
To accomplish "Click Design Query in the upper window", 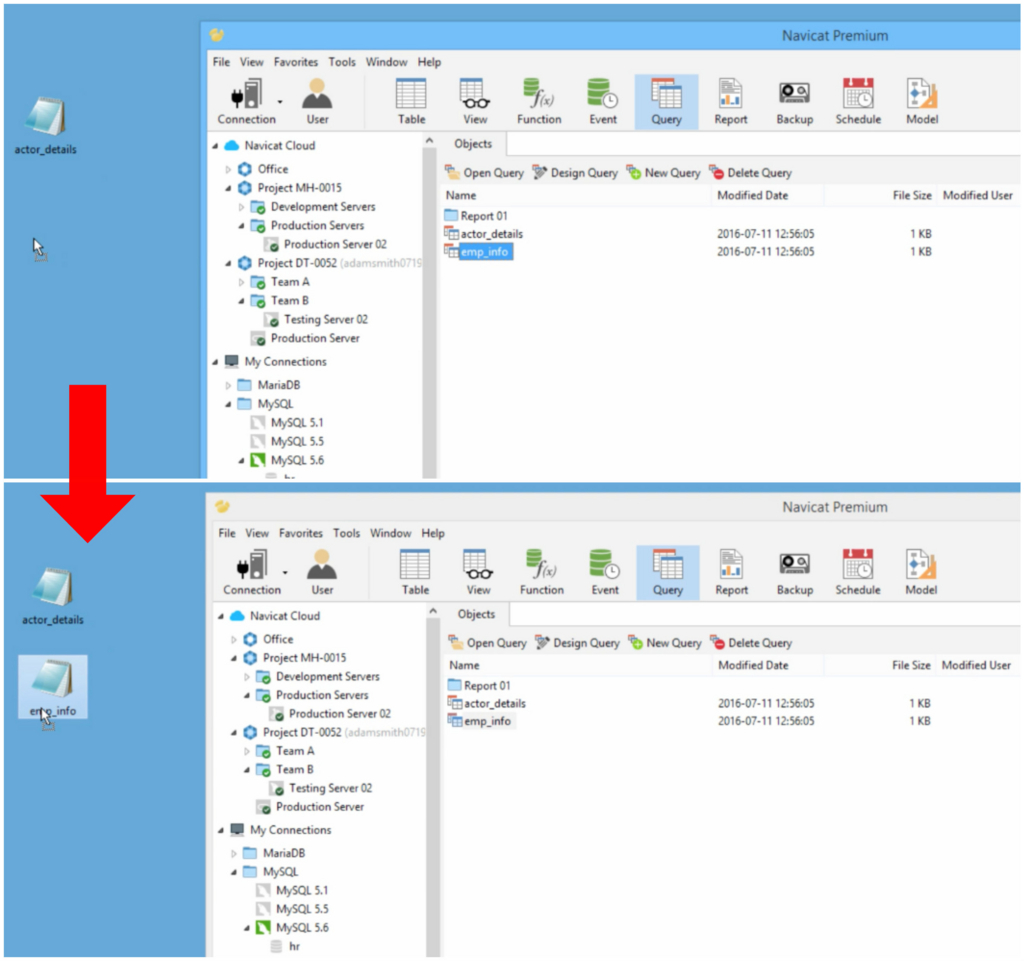I will pos(575,173).
